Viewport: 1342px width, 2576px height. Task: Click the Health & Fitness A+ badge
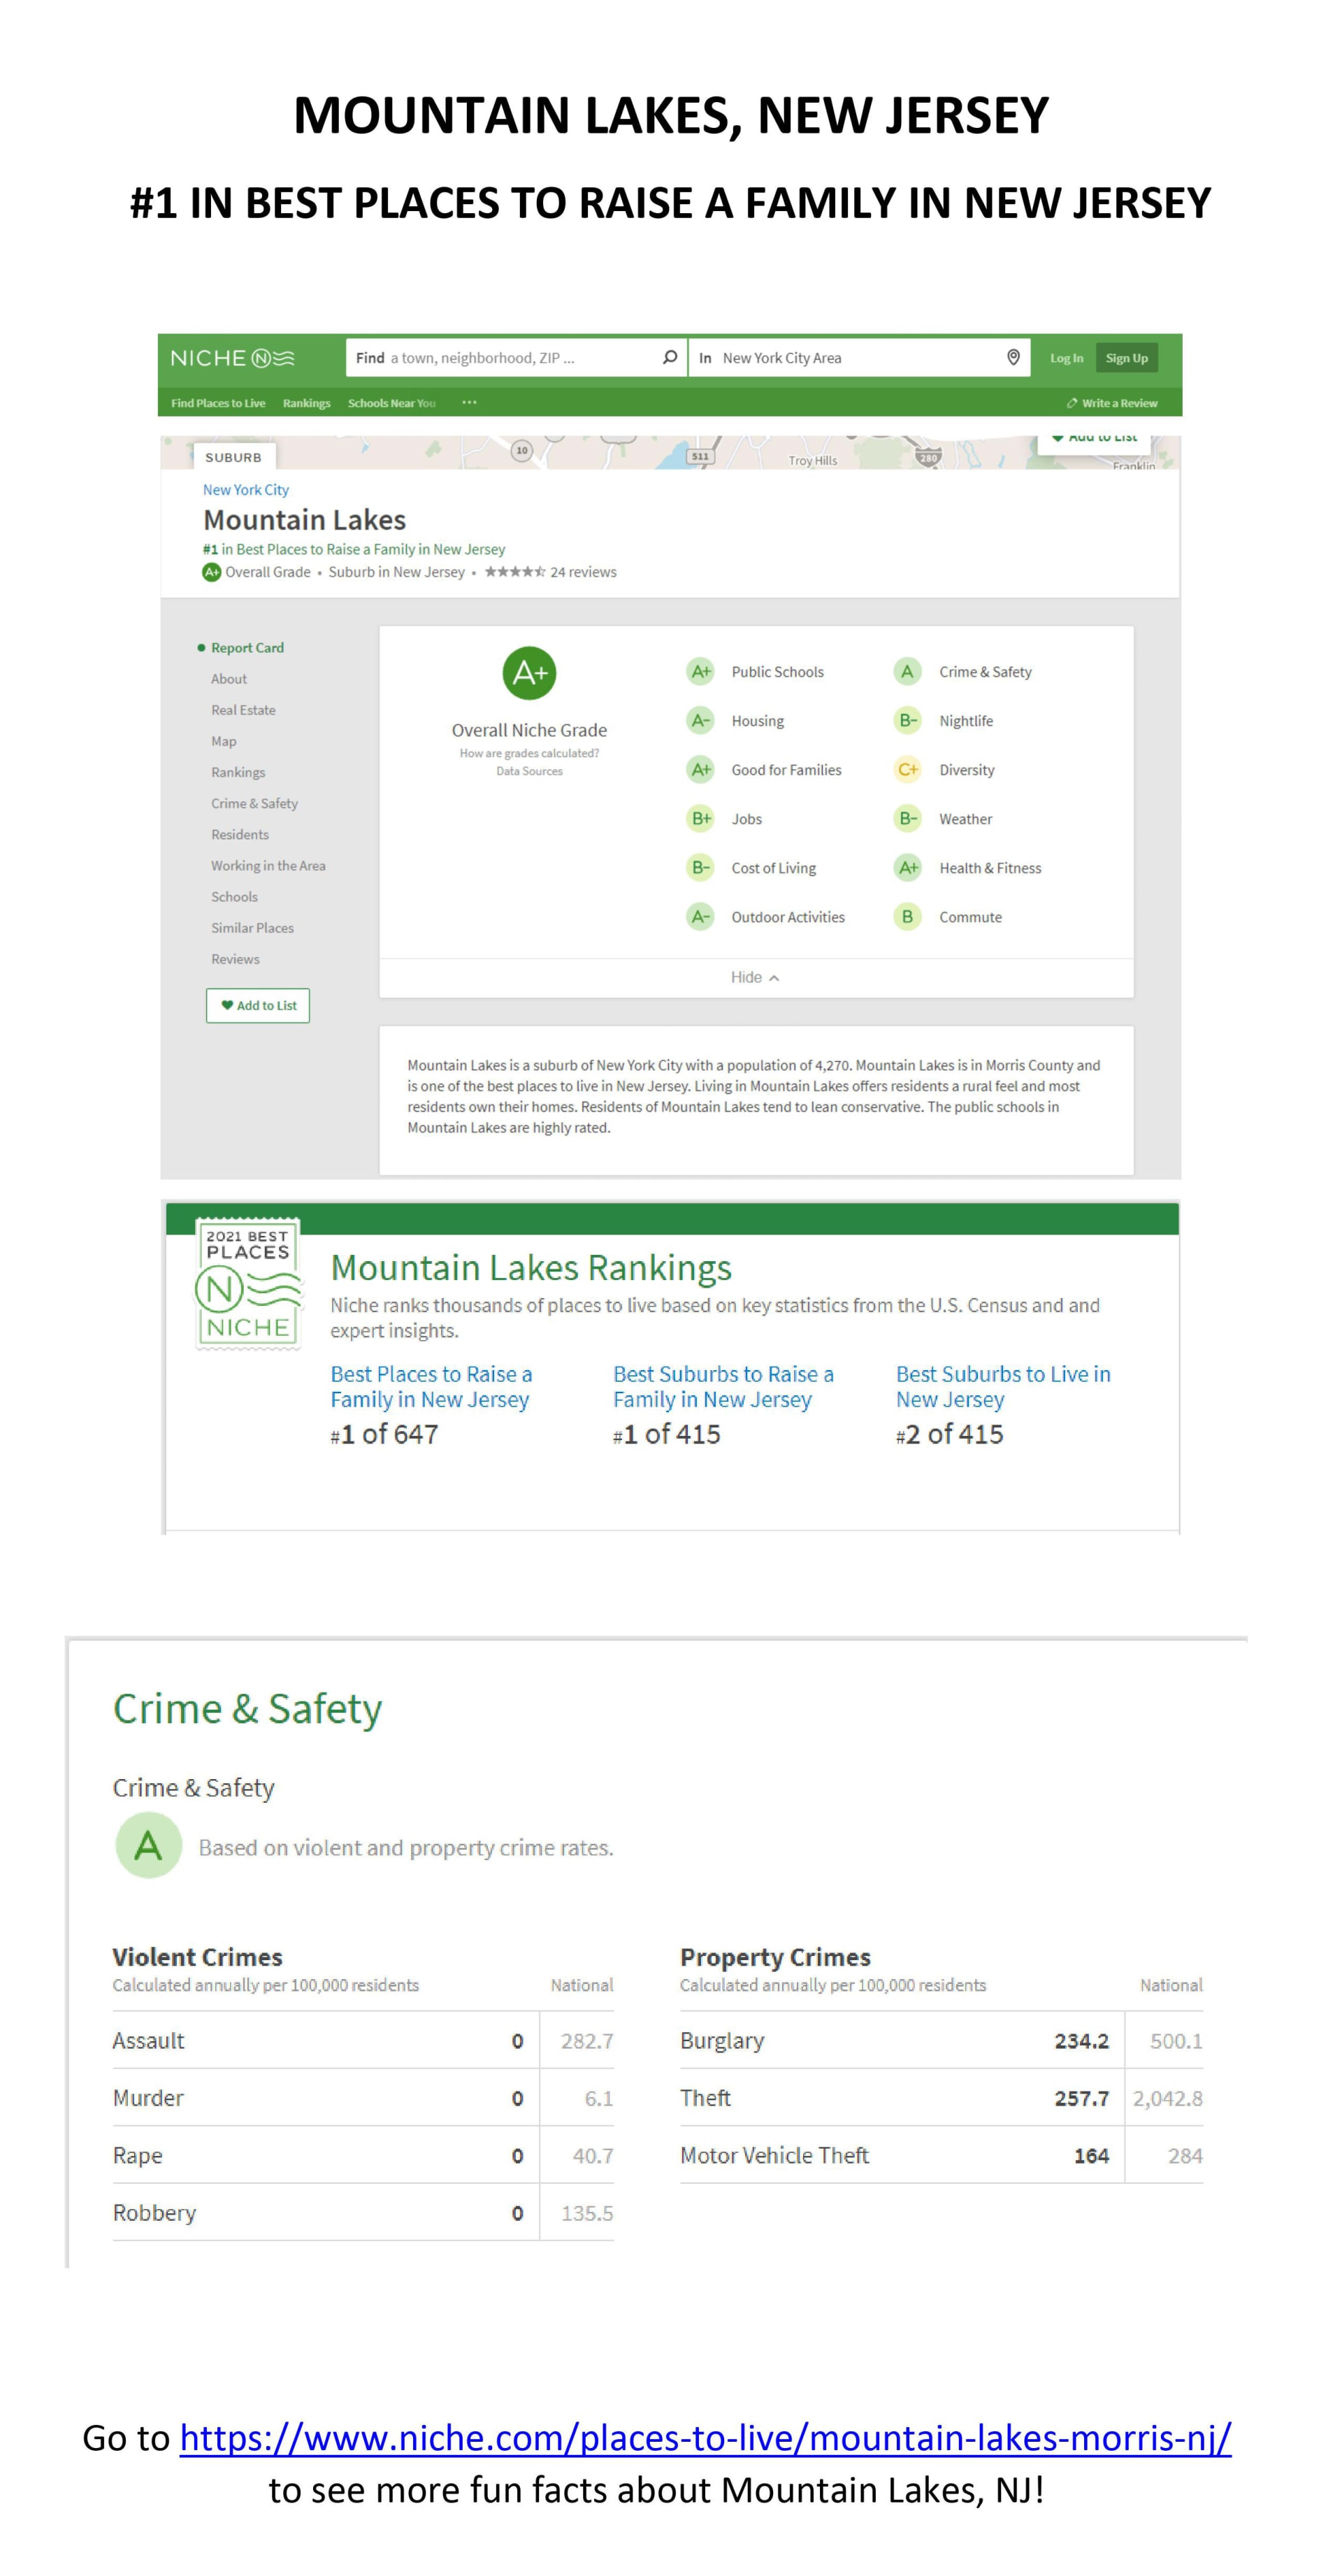tap(907, 867)
